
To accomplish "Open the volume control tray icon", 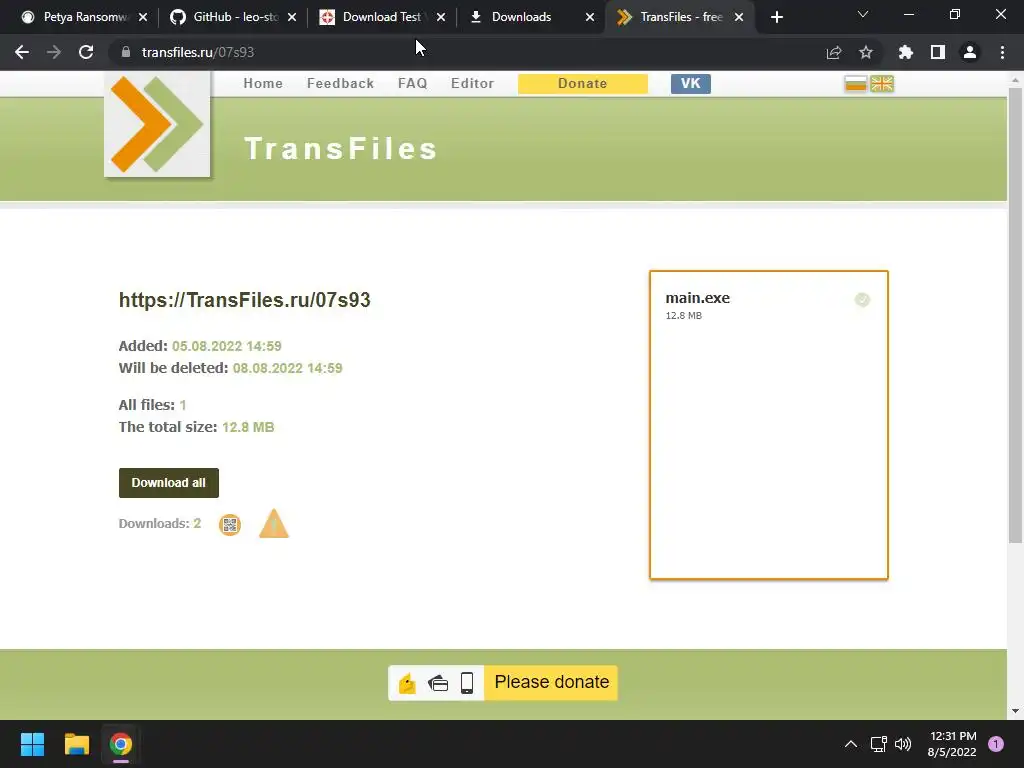I will click(903, 744).
